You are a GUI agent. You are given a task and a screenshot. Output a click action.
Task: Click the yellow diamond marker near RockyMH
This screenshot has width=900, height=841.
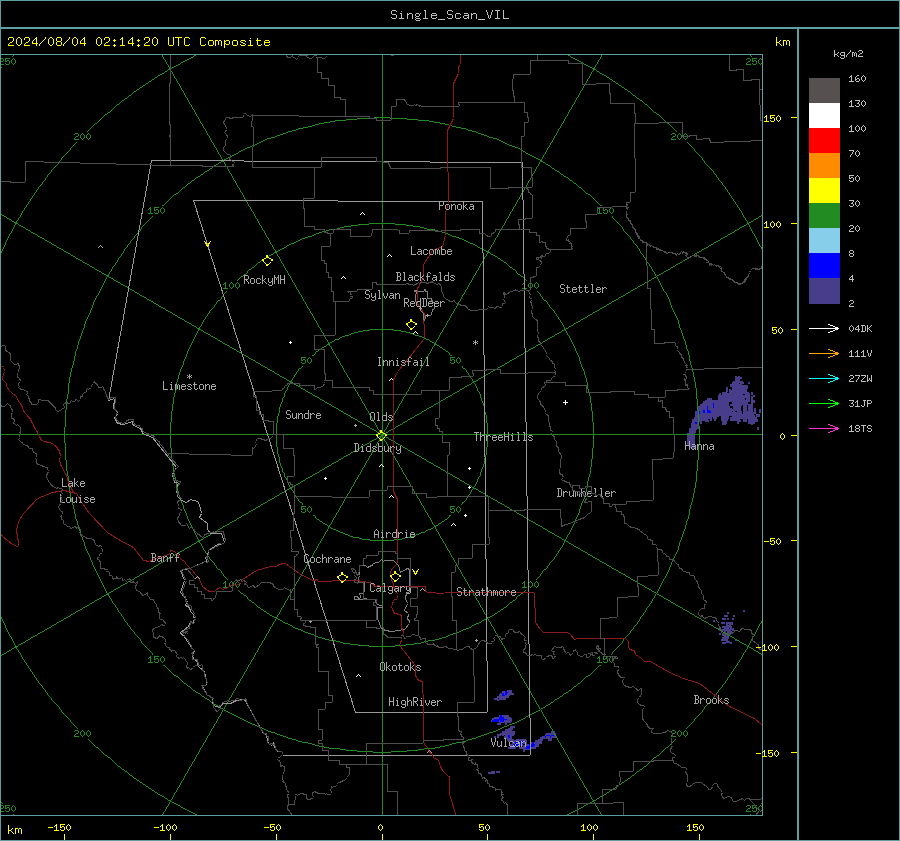(x=267, y=261)
